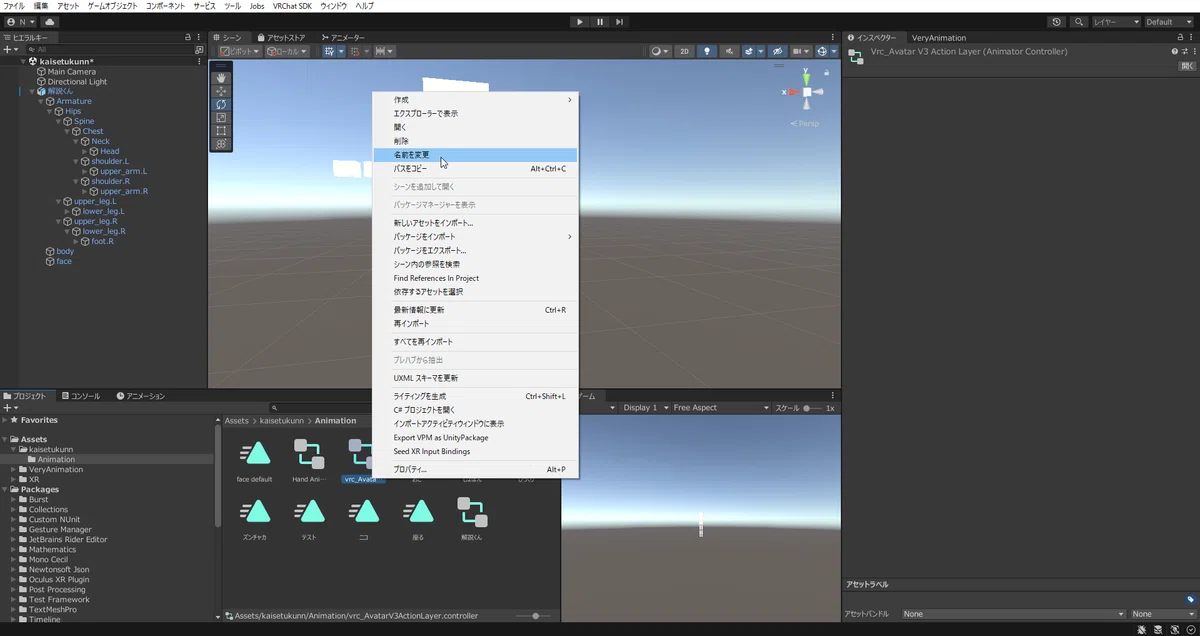Expand the VeryAnimation folder in project tree
Viewport: 1200px width, 636px height.
coord(14,469)
